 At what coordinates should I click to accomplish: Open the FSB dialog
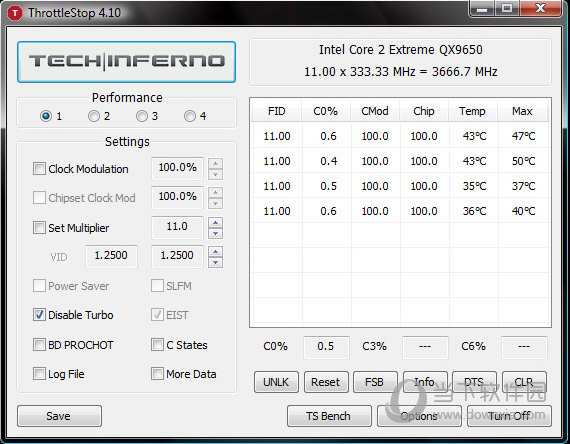coord(375,382)
